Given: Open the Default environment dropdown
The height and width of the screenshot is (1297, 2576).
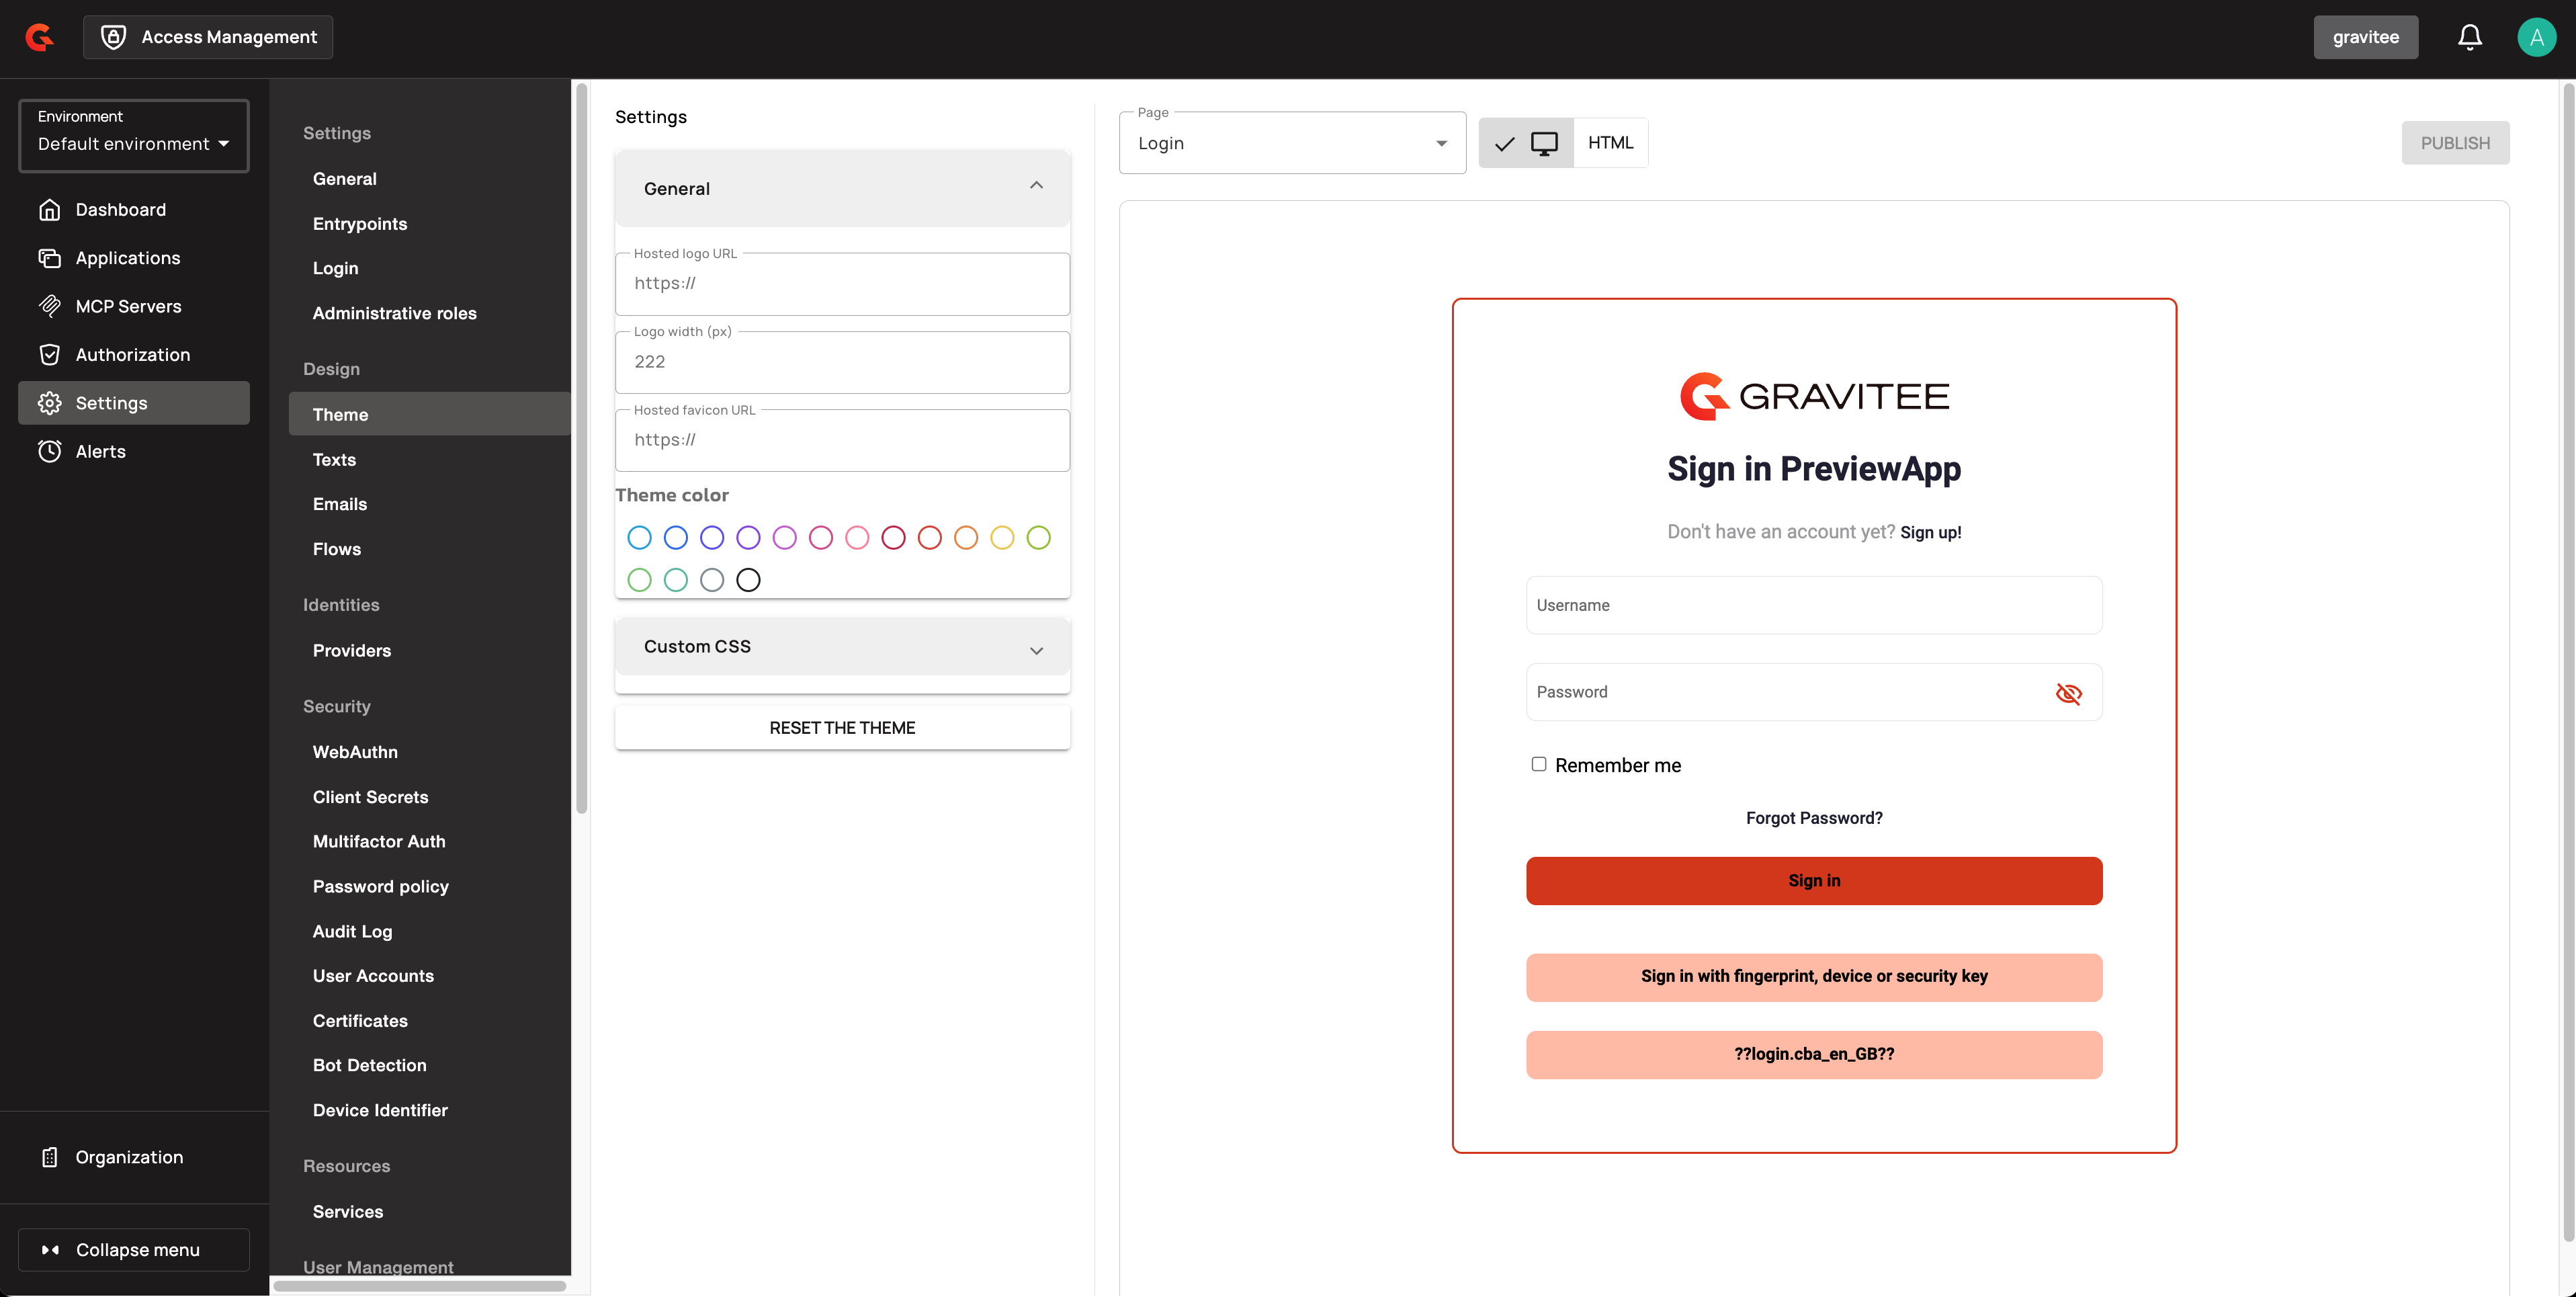Looking at the screenshot, I should click(x=134, y=143).
